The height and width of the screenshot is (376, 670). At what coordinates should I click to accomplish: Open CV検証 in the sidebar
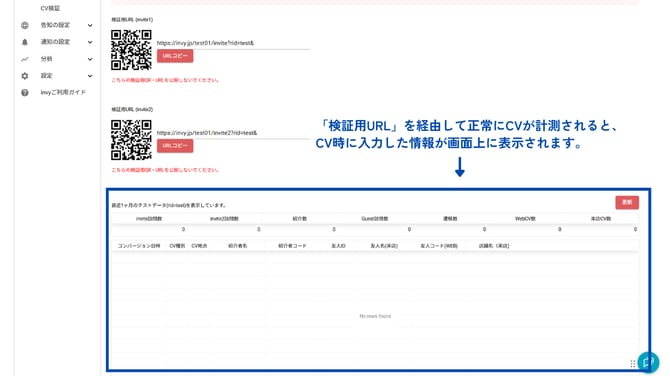pyautogui.click(x=50, y=8)
